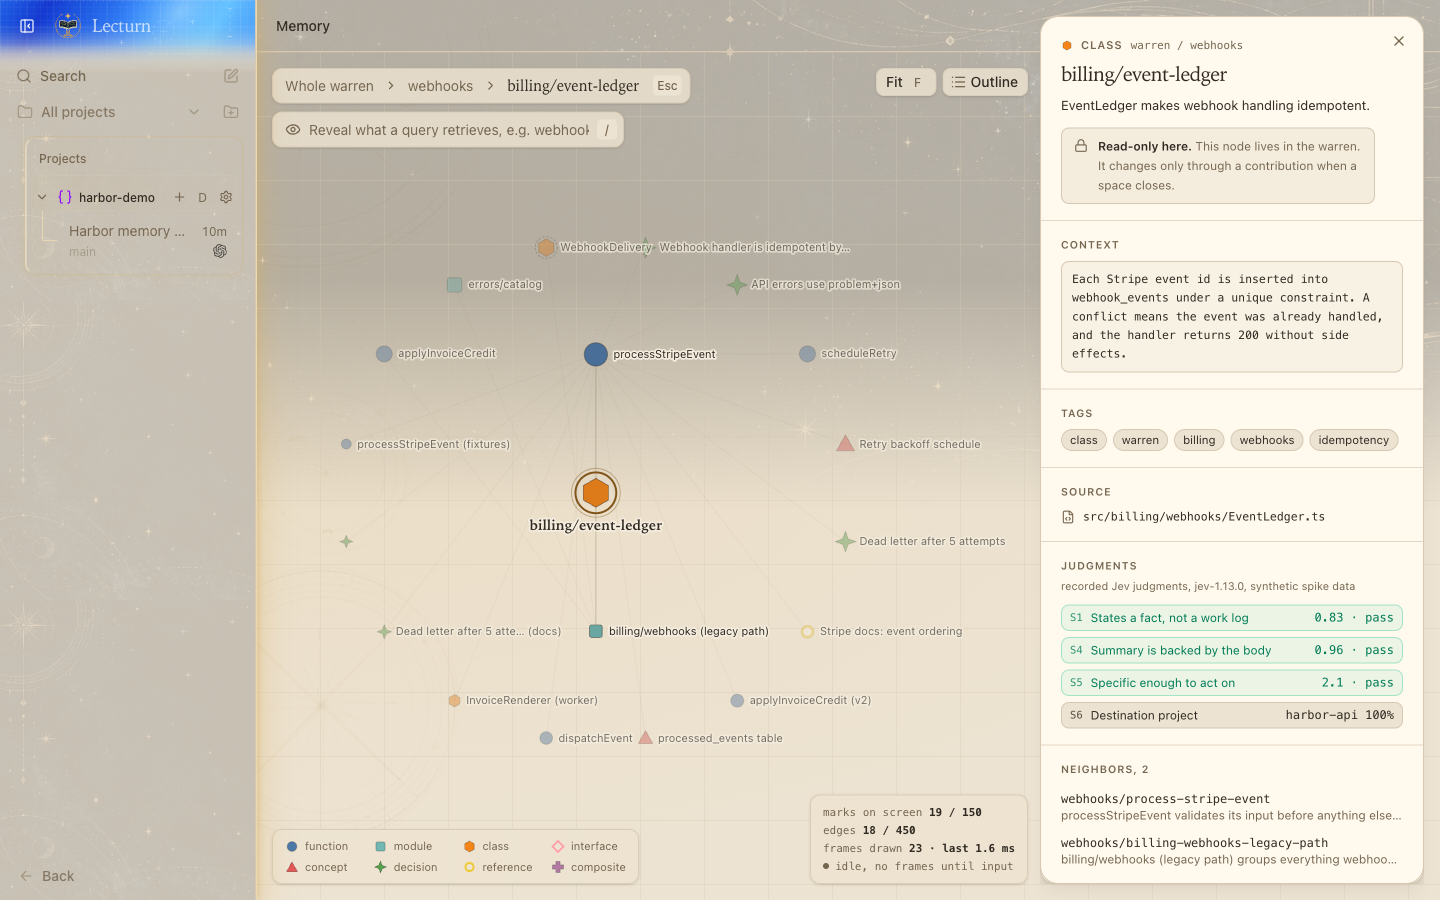The width and height of the screenshot is (1440, 900).
Task: Click the WebhookDelivery class node
Action: click(x=546, y=247)
